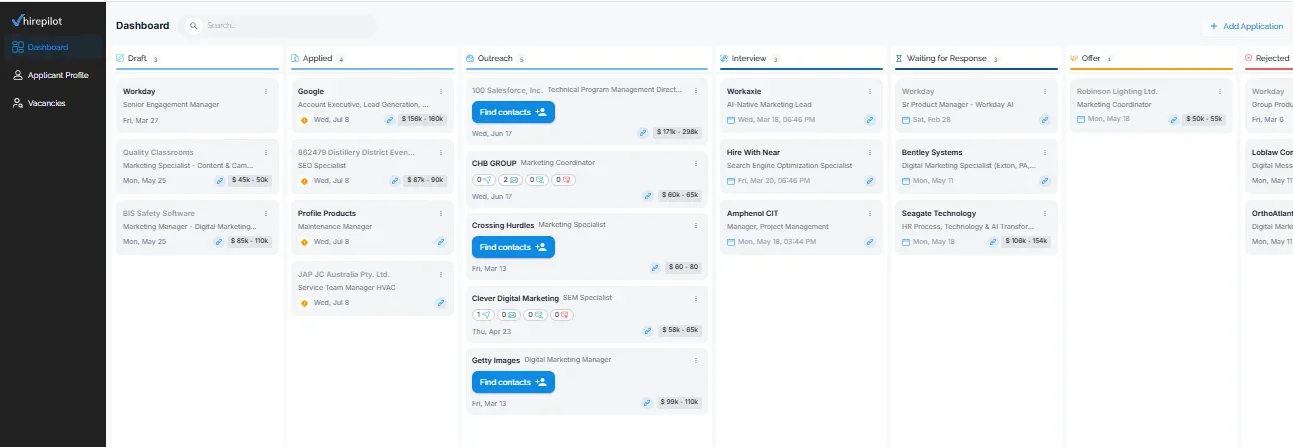
Task: Open the three-dot menu on Workday draft card
Action: tap(265, 91)
